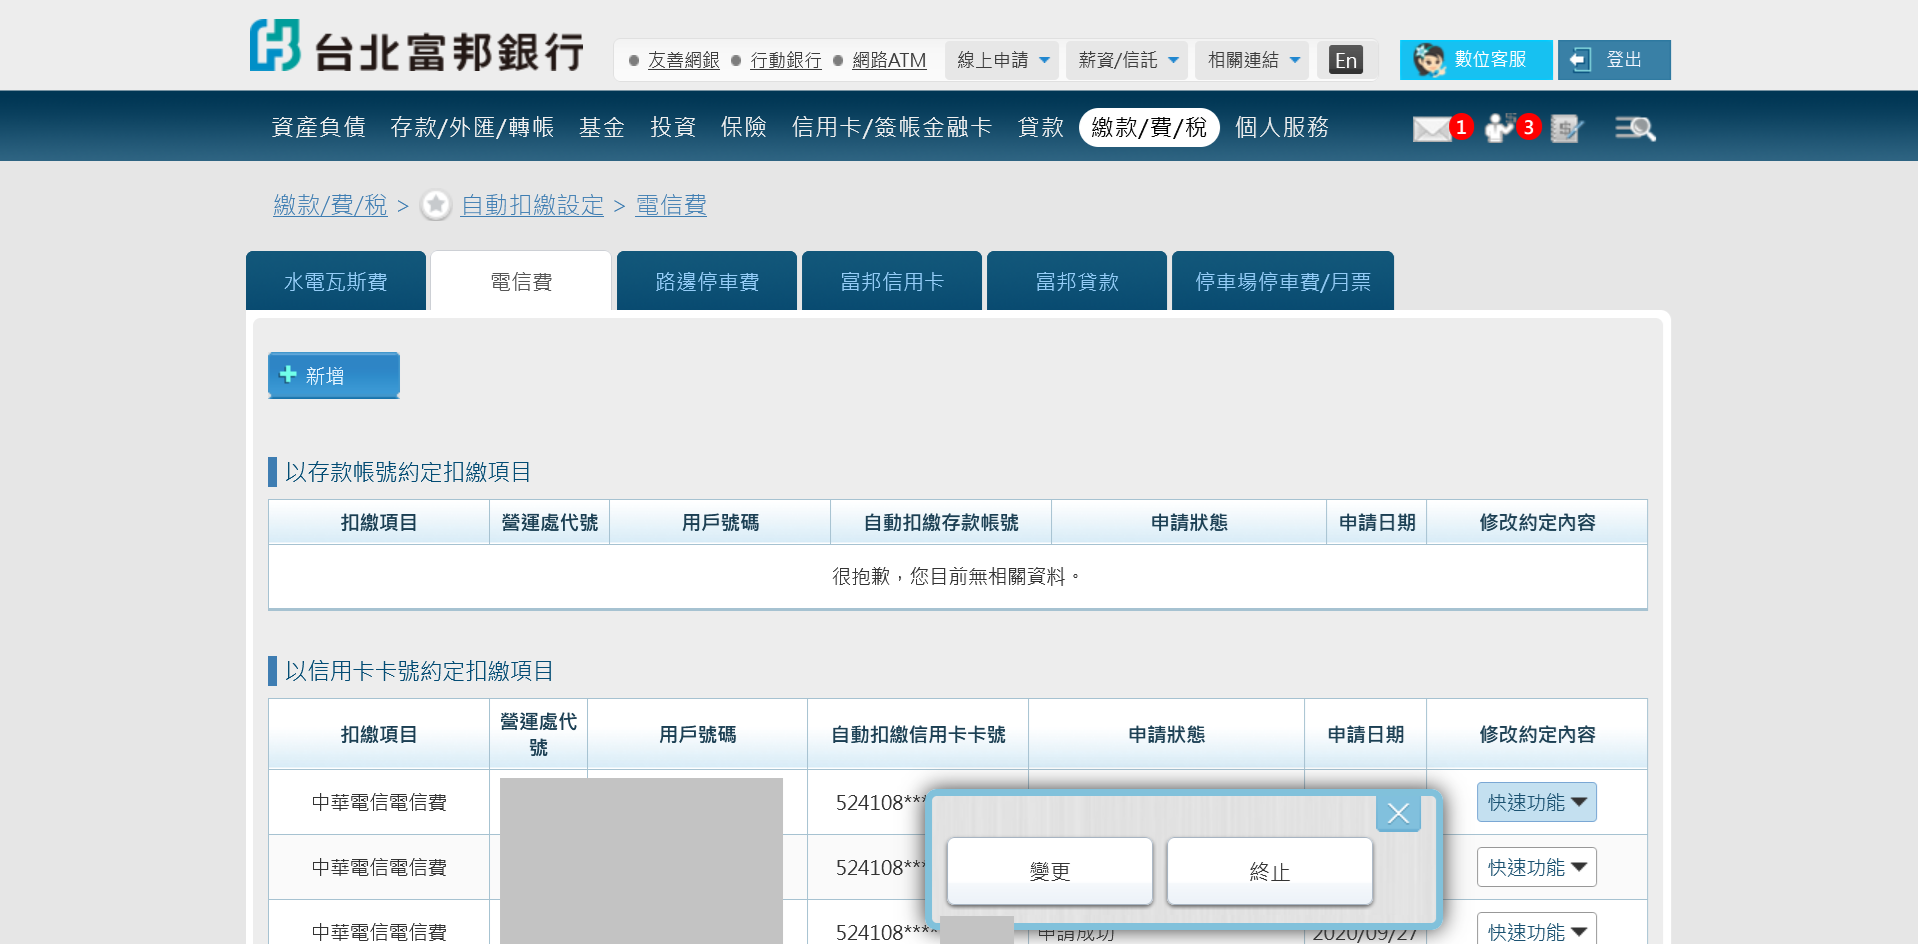Expand the 薪資/信託 dropdown
Viewport: 1918px width, 944px height.
pos(1128,60)
